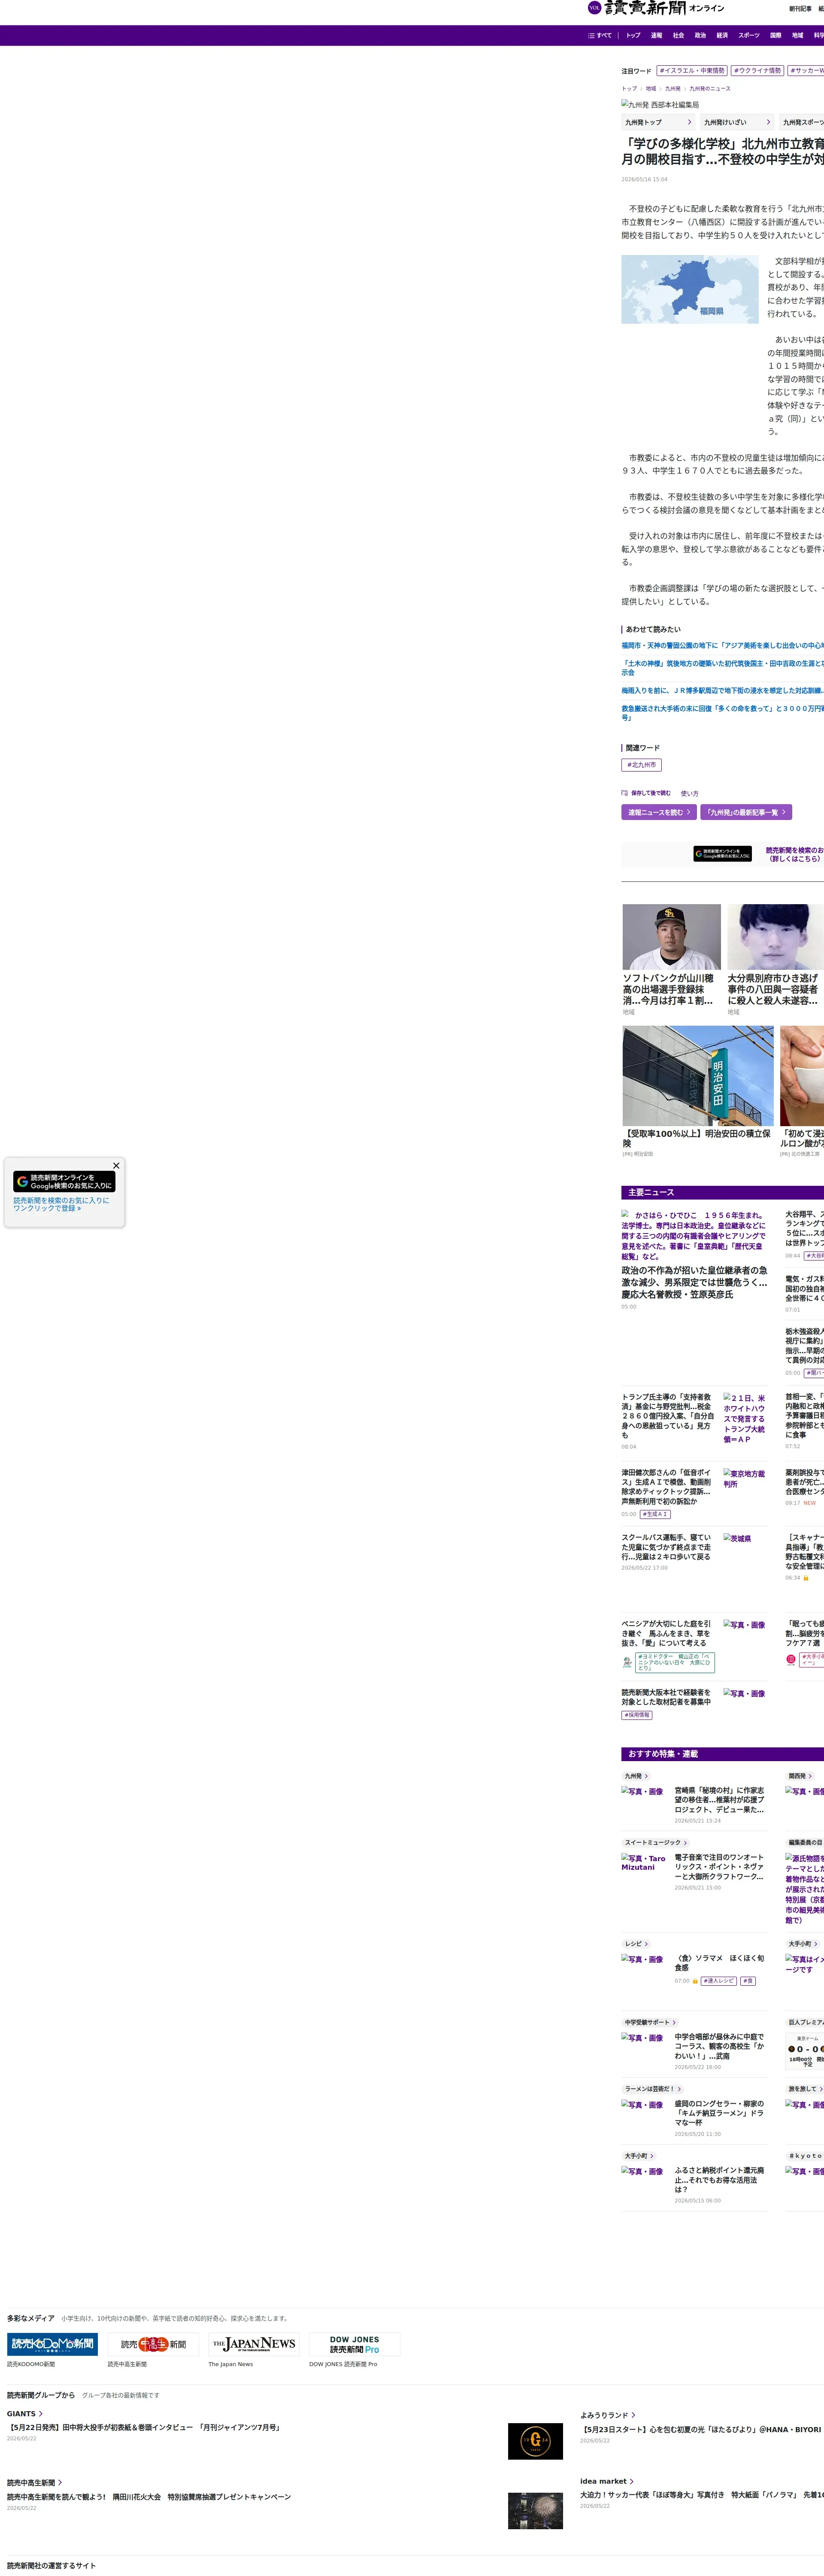The height and width of the screenshot is (2576, 824).
Task: Open the 政治の不作為が招いた皇位継承者 headline
Action: pos(695,1282)
